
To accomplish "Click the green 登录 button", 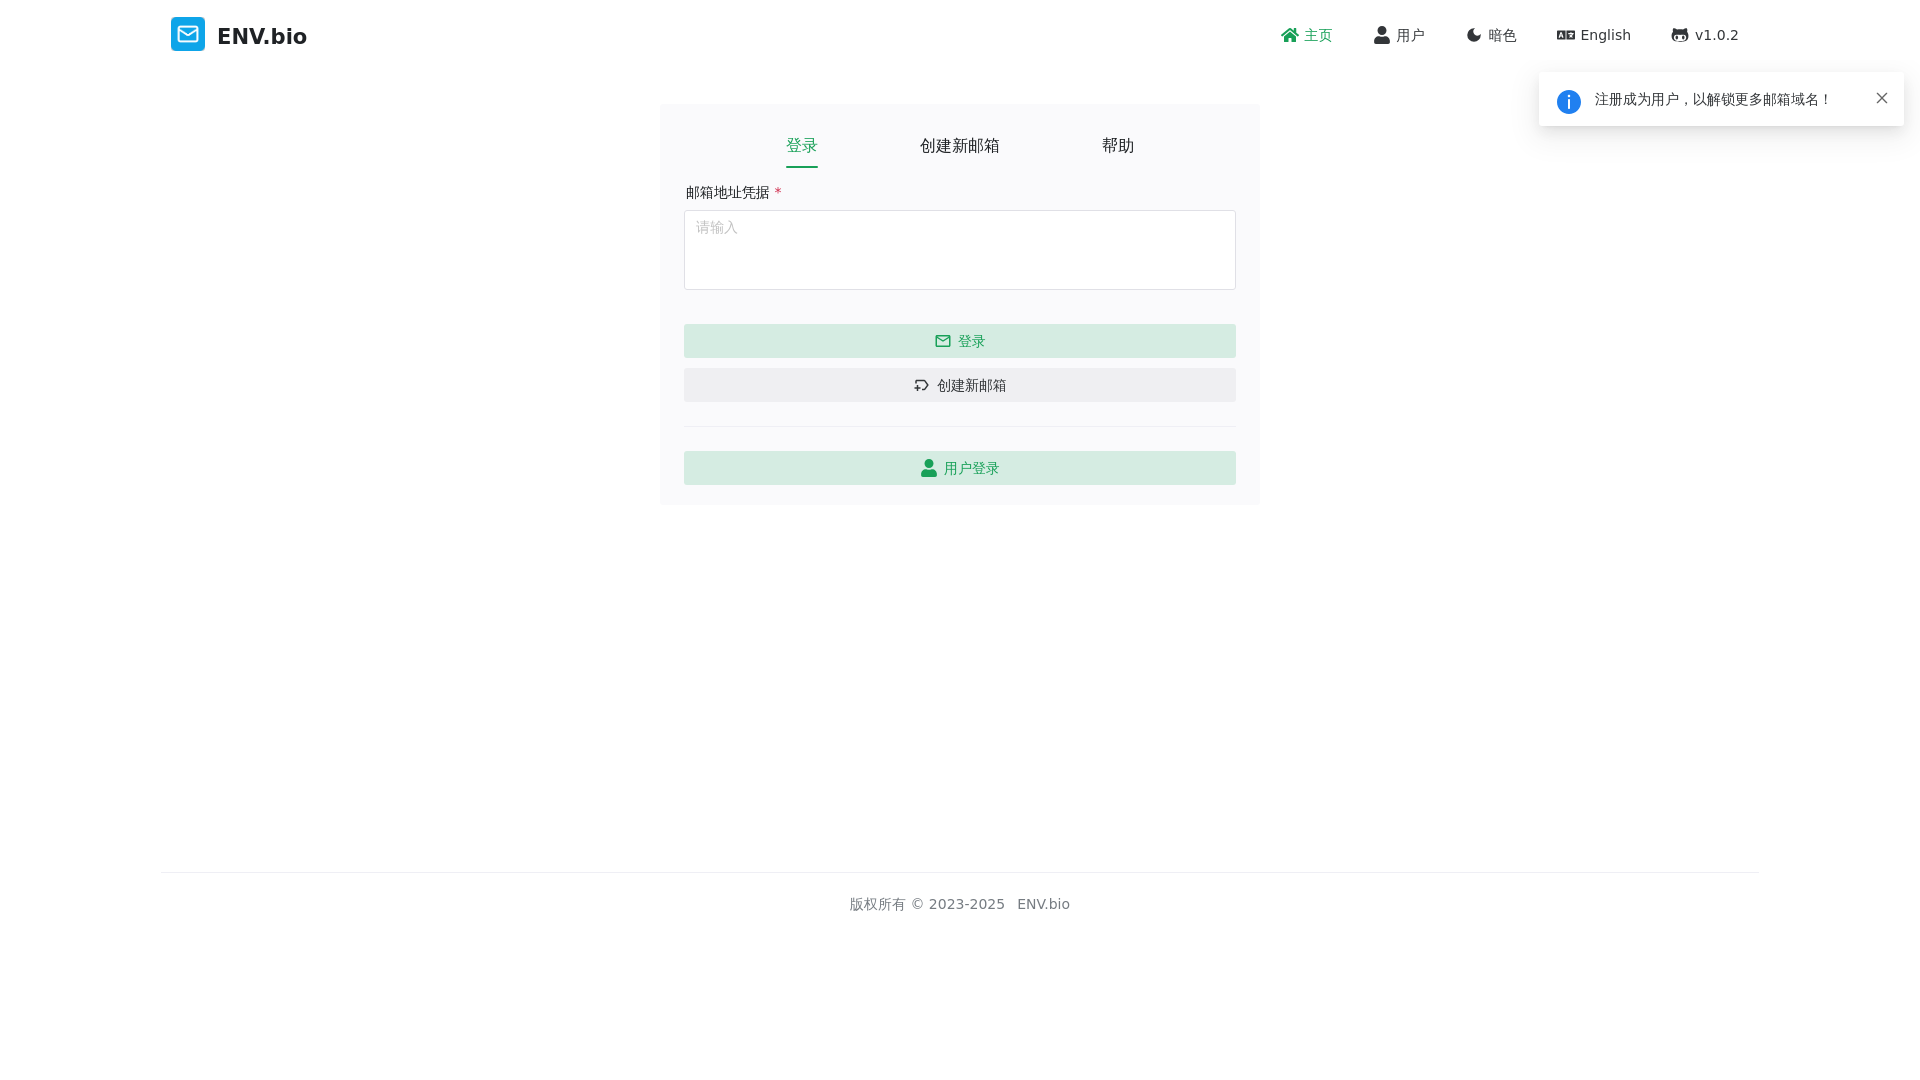I will [x=960, y=341].
